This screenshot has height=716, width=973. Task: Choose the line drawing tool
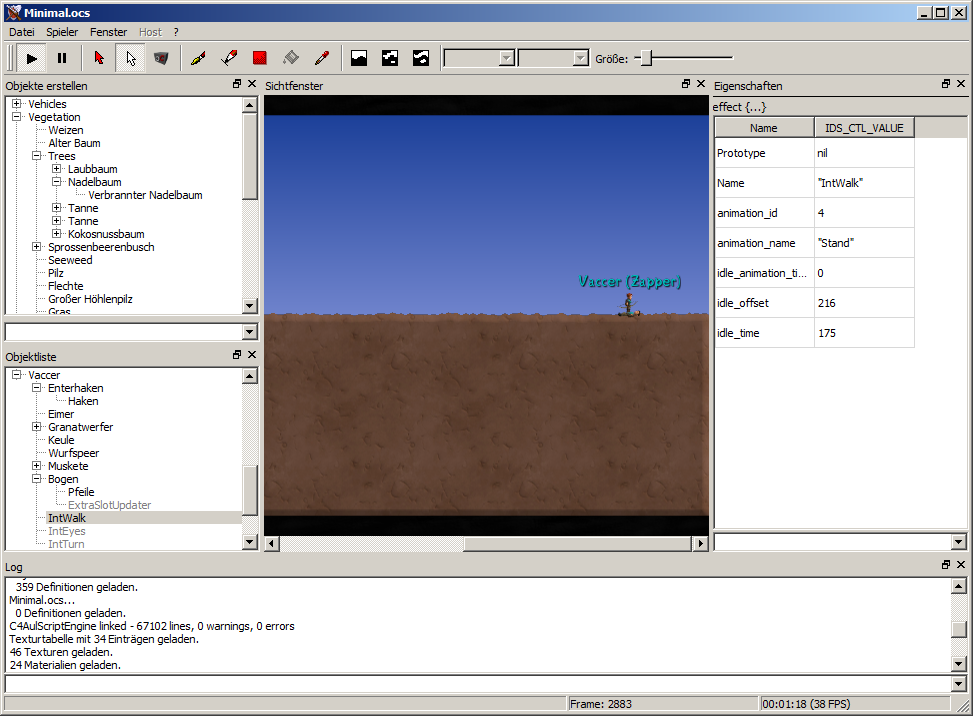(x=228, y=58)
